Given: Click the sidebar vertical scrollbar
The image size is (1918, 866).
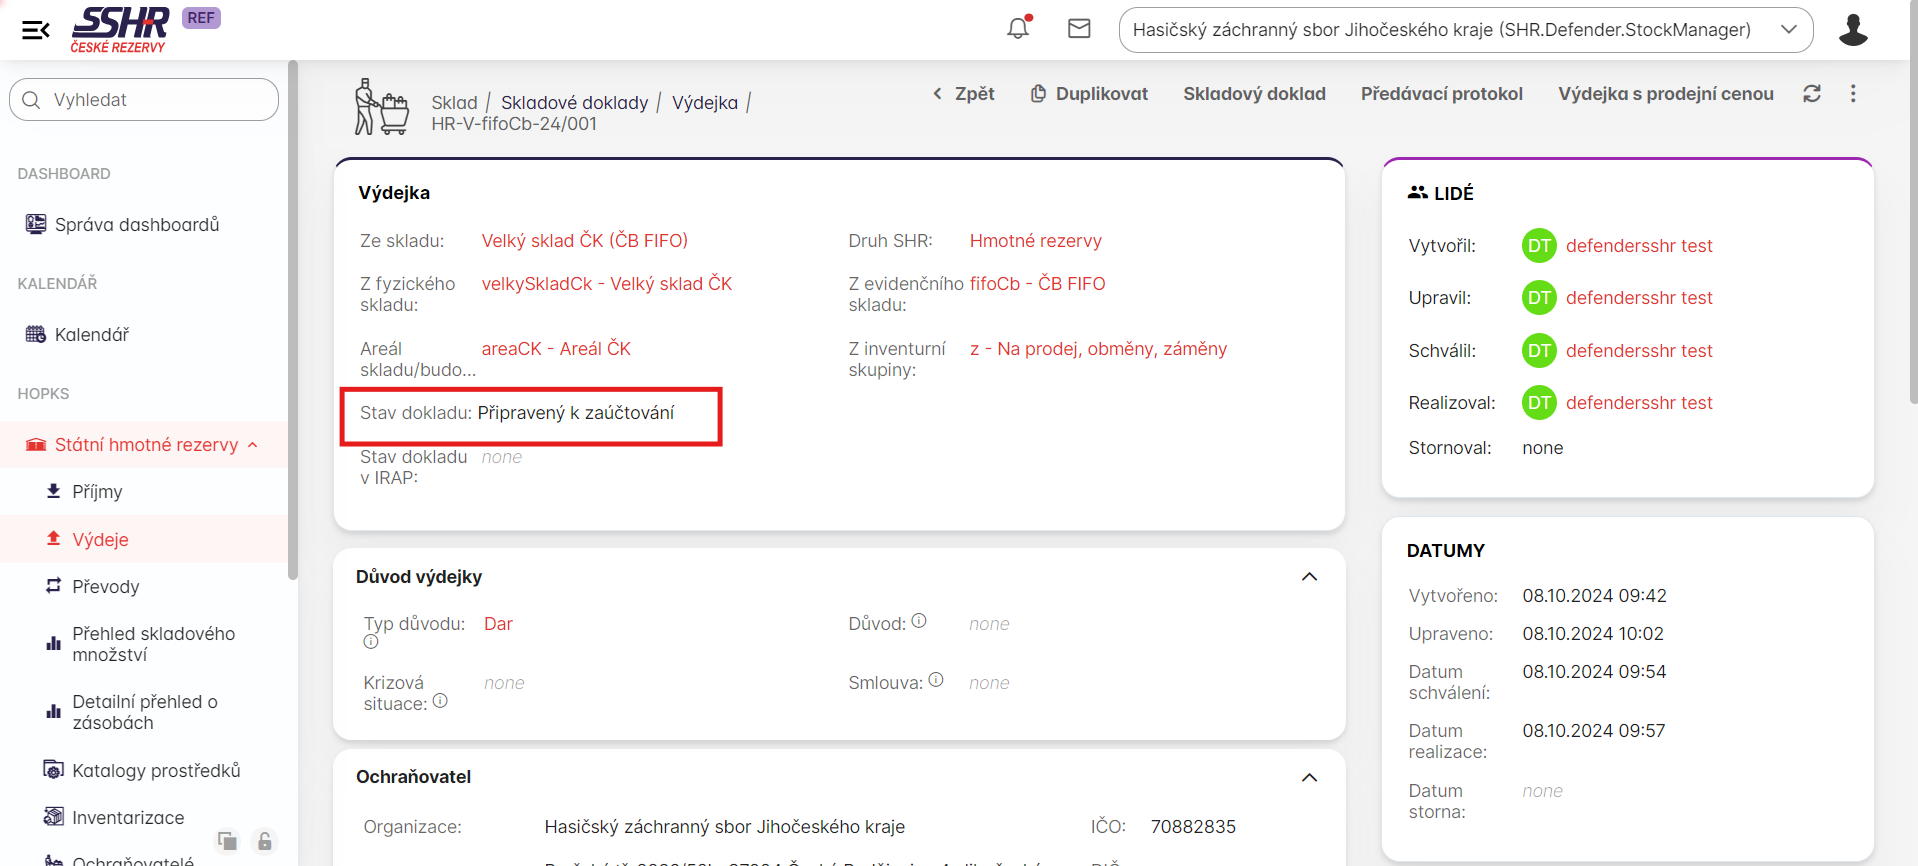Looking at the screenshot, I should click(292, 320).
